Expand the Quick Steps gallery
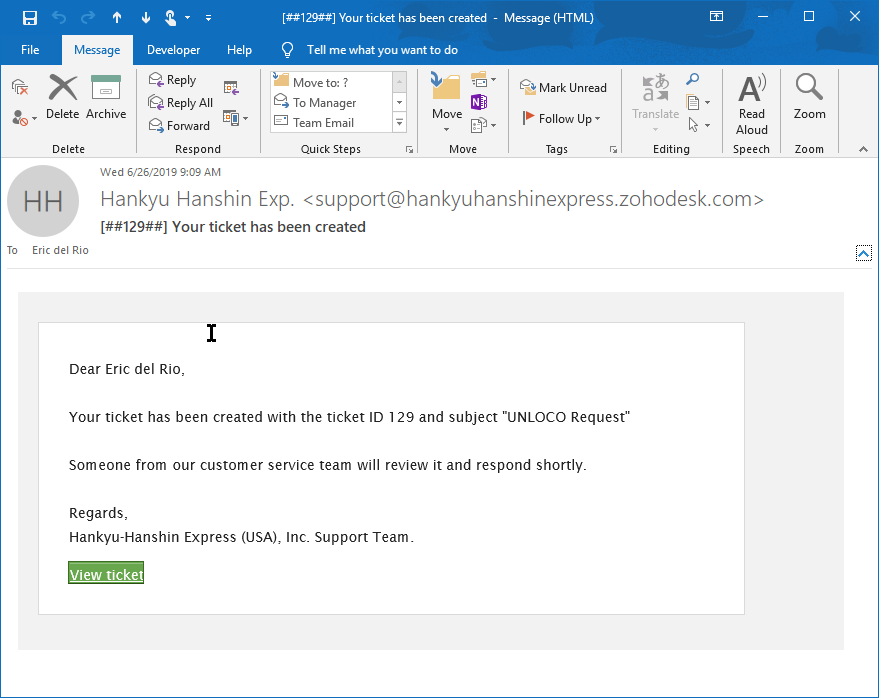This screenshot has width=879, height=698. pyautogui.click(x=400, y=122)
